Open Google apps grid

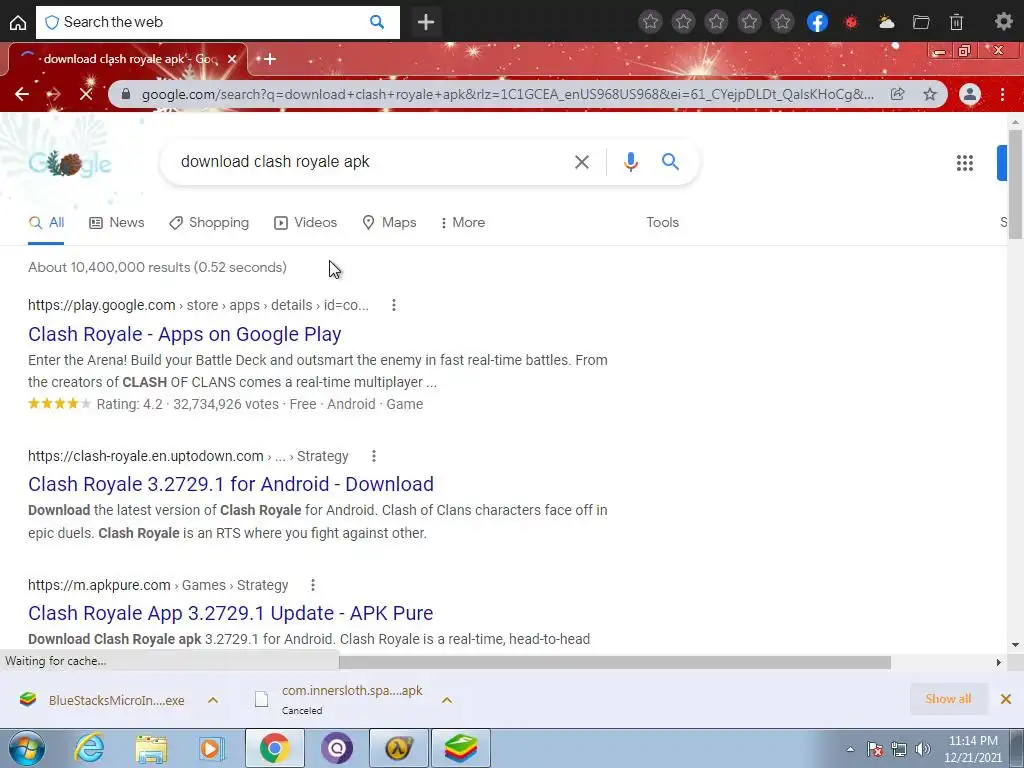[x=965, y=163]
